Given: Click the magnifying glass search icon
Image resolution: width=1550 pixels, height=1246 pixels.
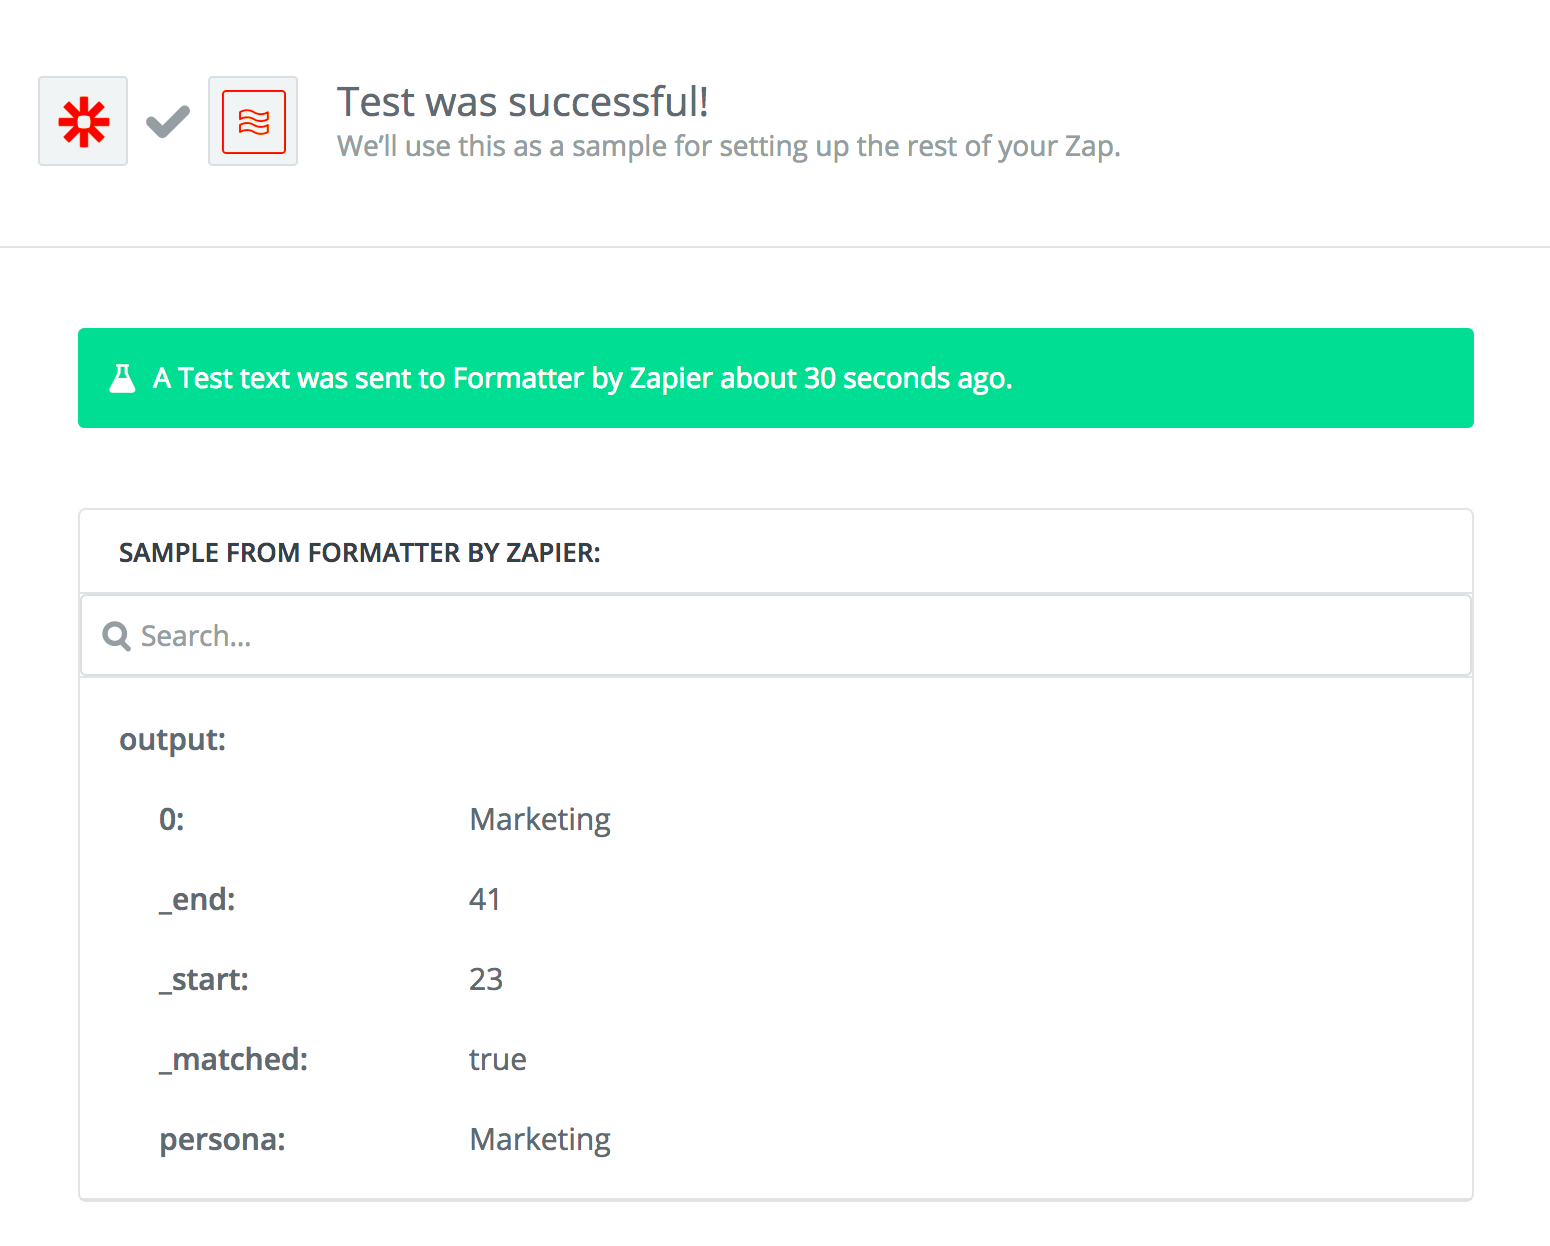Looking at the screenshot, I should 117,636.
